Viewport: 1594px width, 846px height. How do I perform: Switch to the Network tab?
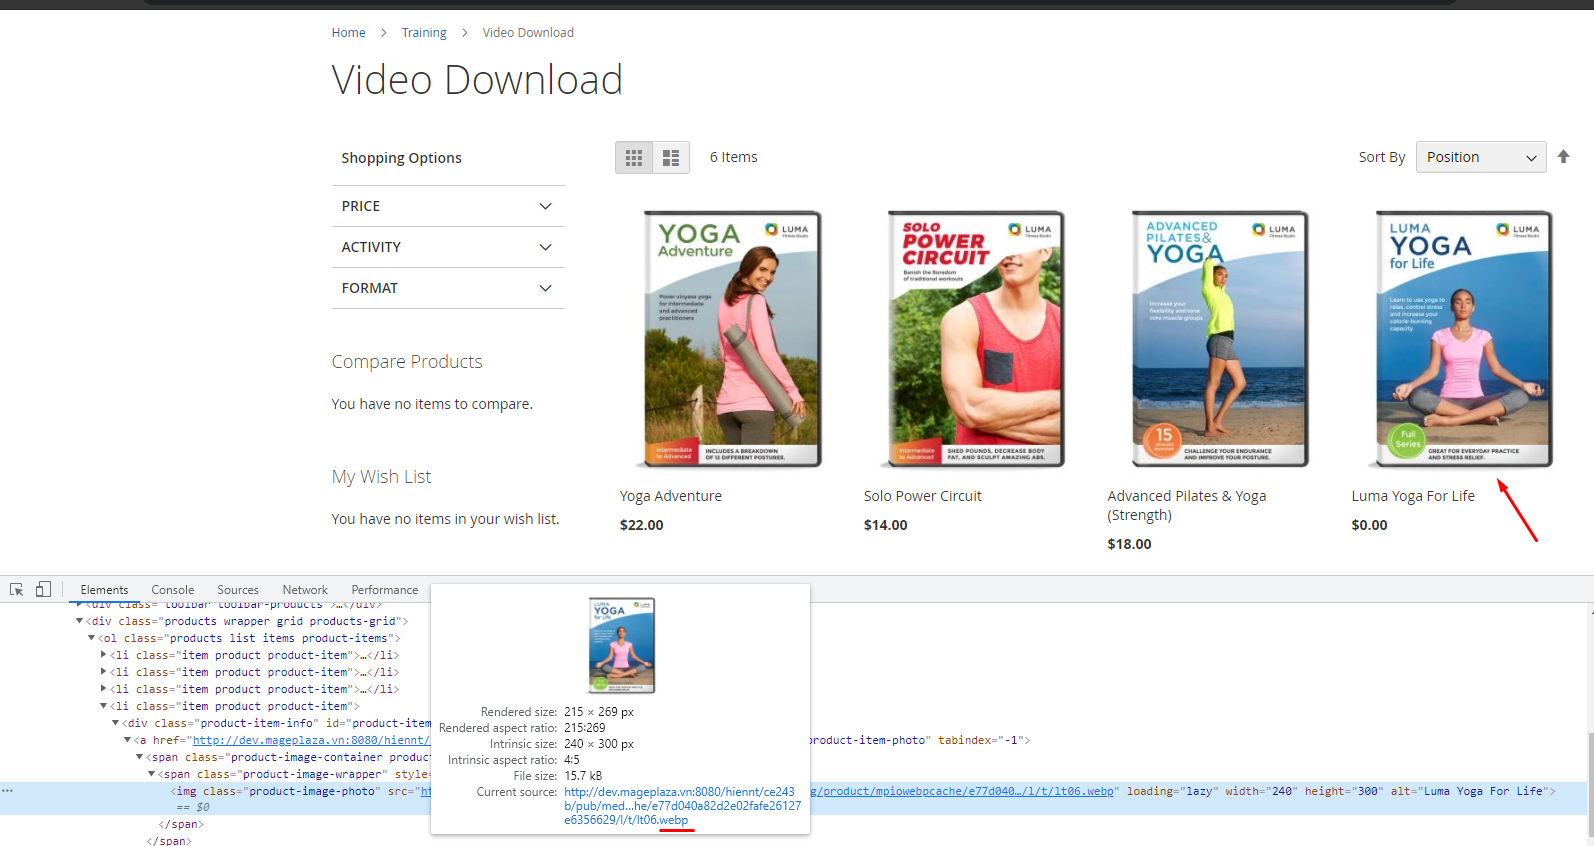pyautogui.click(x=305, y=590)
